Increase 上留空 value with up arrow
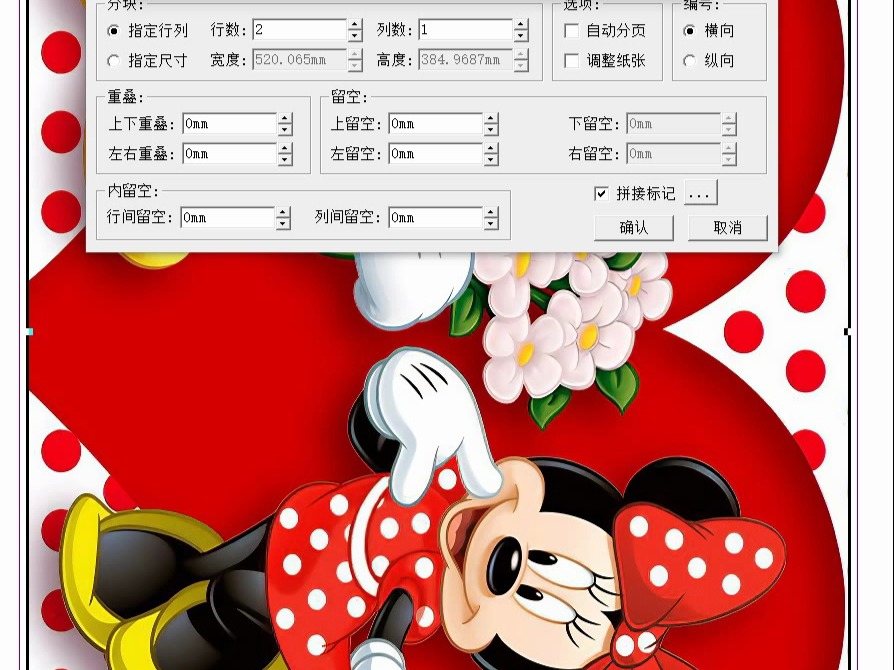This screenshot has height=670, width=894. [491, 118]
